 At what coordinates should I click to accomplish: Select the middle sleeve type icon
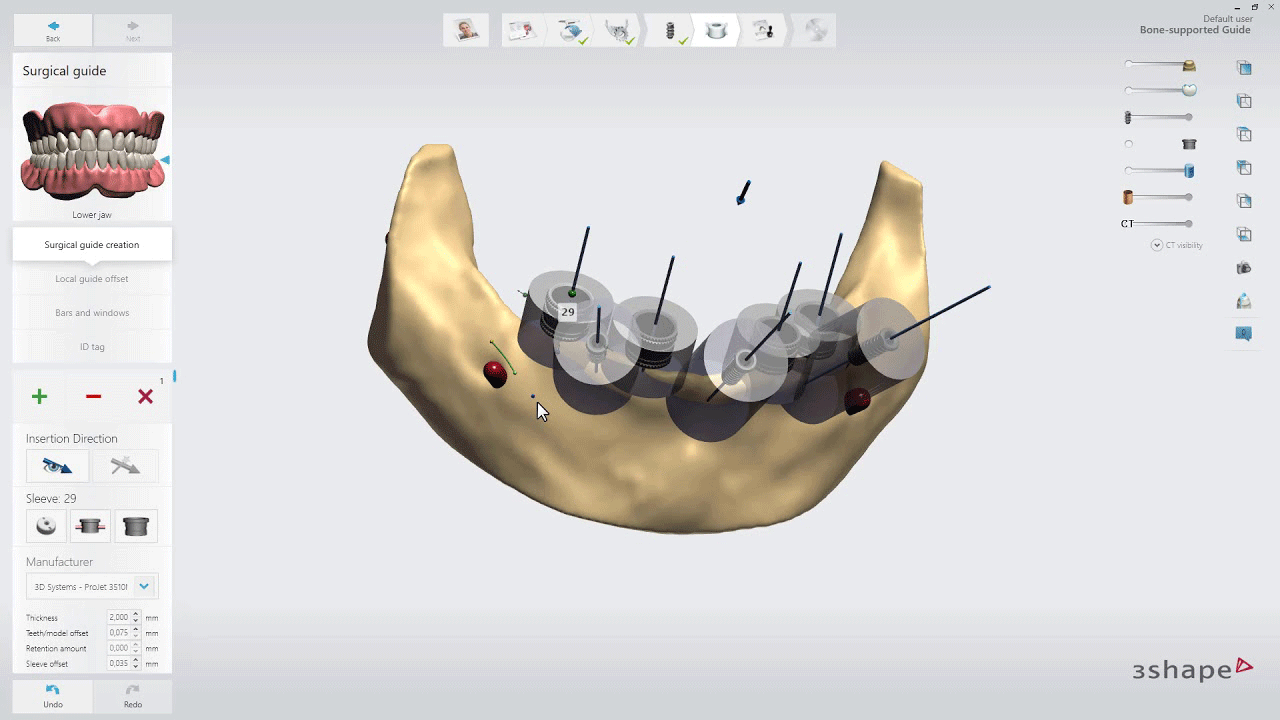(90, 525)
